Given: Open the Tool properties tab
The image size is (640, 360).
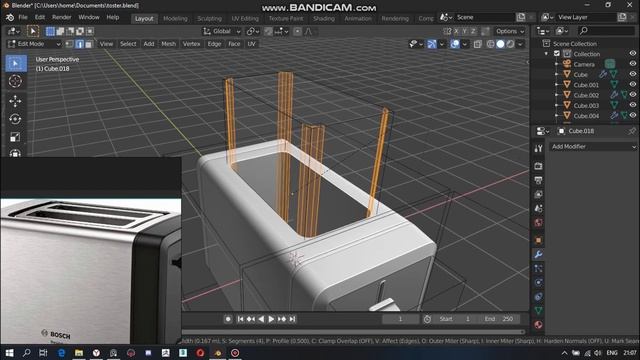Looking at the screenshot, I should tap(538, 149).
